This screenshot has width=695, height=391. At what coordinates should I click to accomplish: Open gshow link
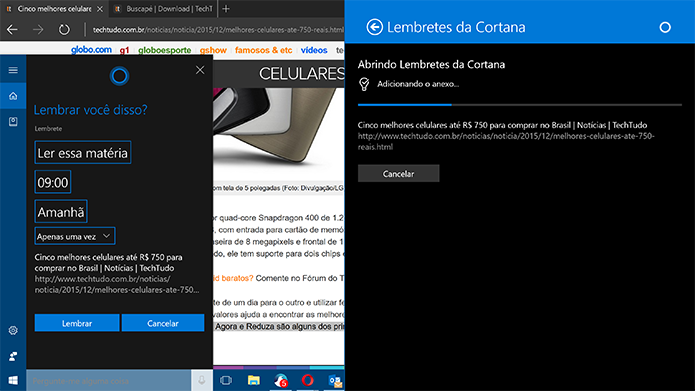pos(213,50)
